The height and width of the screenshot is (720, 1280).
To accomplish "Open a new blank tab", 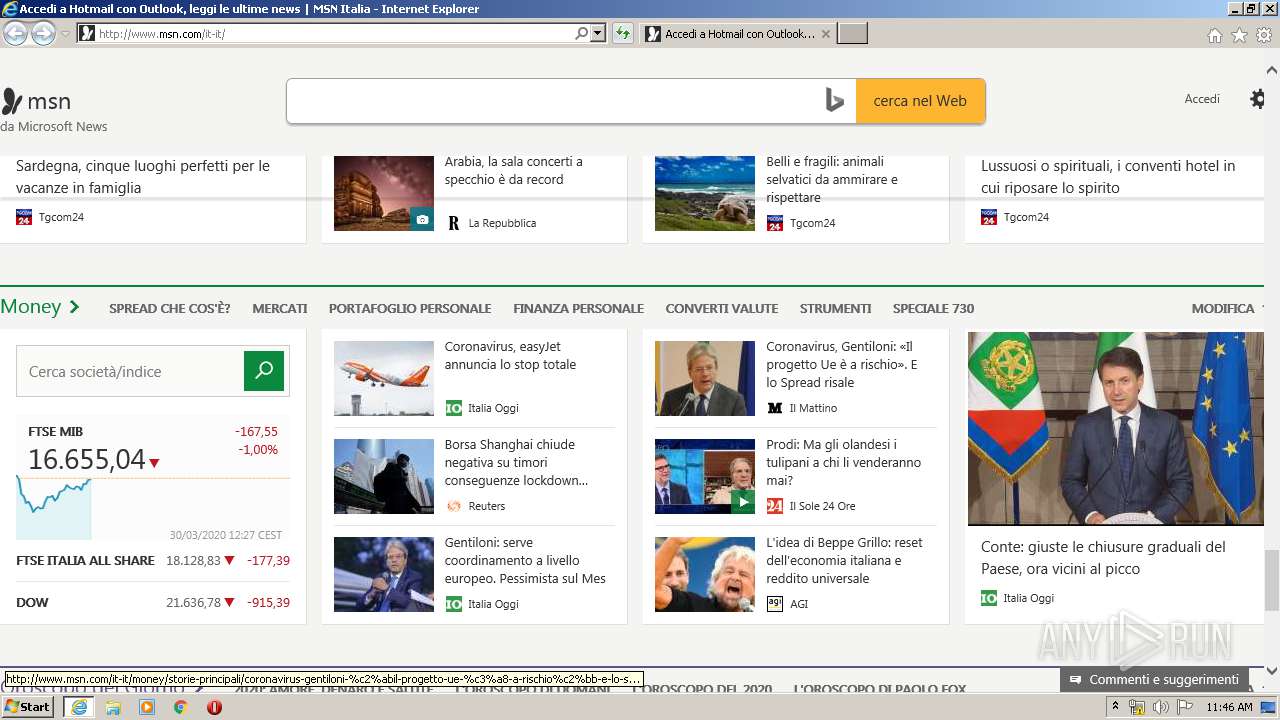I will (852, 34).
